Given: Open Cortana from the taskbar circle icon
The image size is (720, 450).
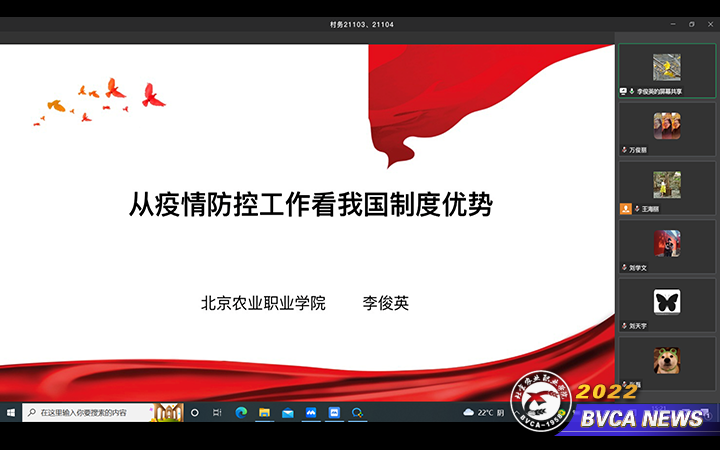Looking at the screenshot, I should (194, 412).
